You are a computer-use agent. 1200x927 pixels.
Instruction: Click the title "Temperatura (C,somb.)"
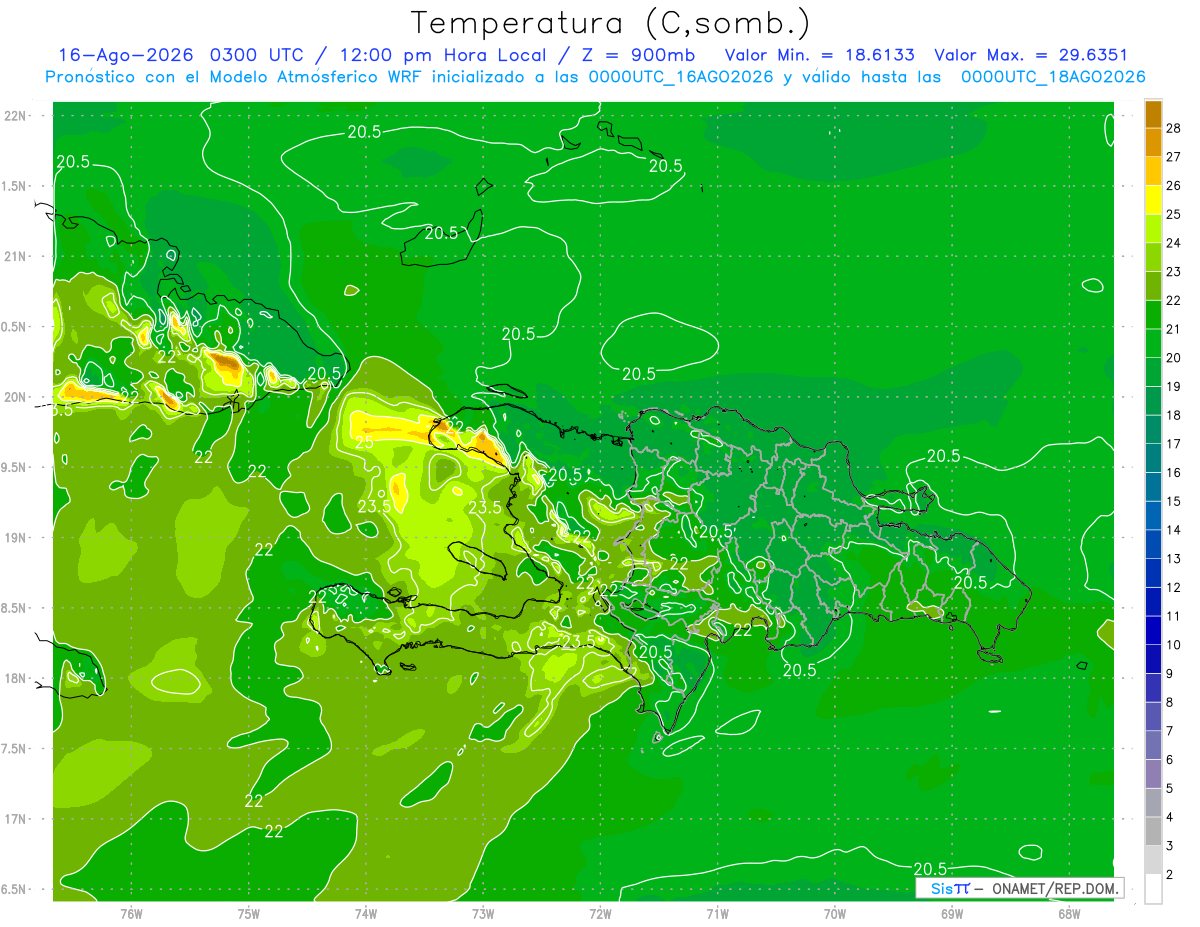pos(611,23)
